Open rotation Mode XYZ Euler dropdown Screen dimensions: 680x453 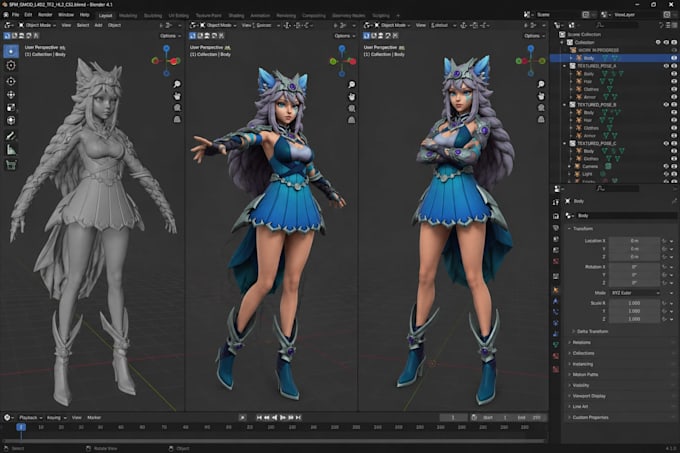pyautogui.click(x=635, y=293)
